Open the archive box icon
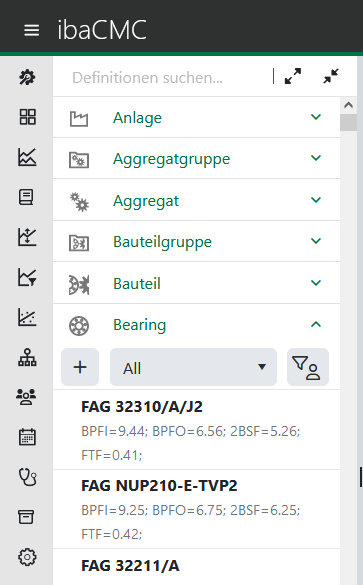The image size is (363, 585). coord(26,517)
